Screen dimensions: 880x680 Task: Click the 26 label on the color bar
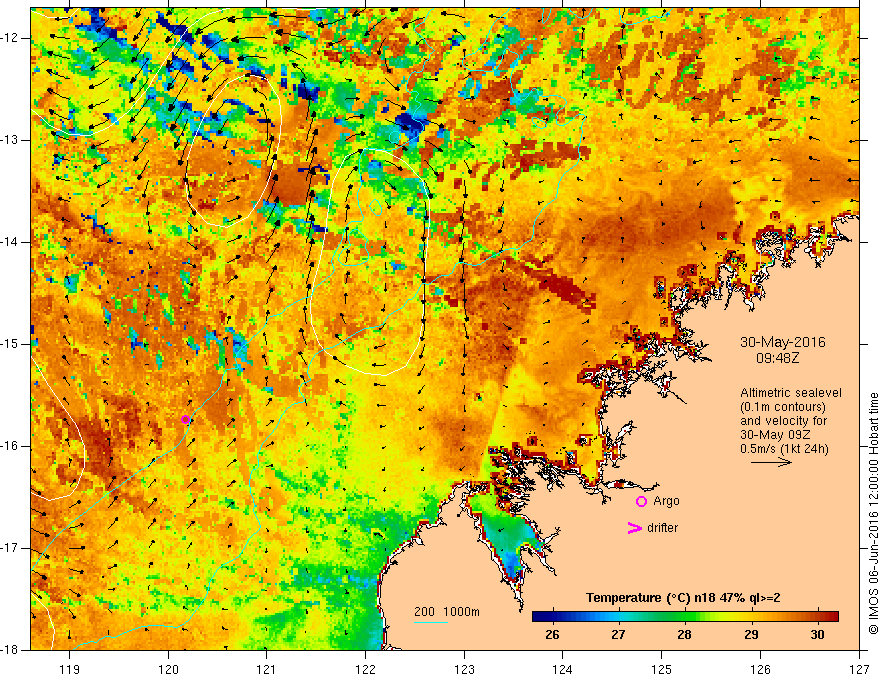tap(552, 635)
